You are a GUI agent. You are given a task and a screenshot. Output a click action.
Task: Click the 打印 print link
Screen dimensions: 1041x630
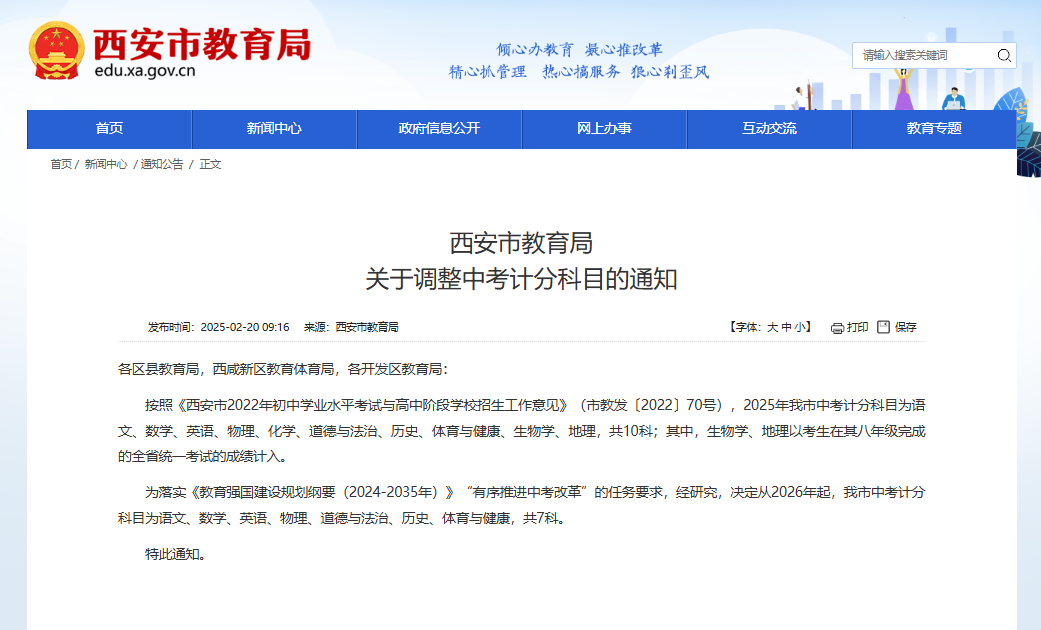(x=858, y=327)
